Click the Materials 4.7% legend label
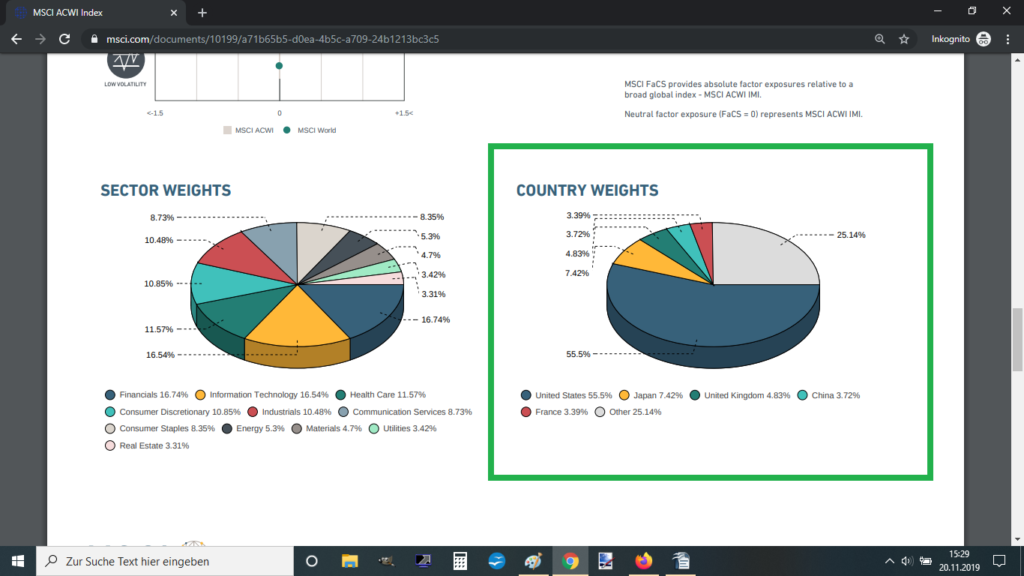1024x576 pixels. pos(334,429)
